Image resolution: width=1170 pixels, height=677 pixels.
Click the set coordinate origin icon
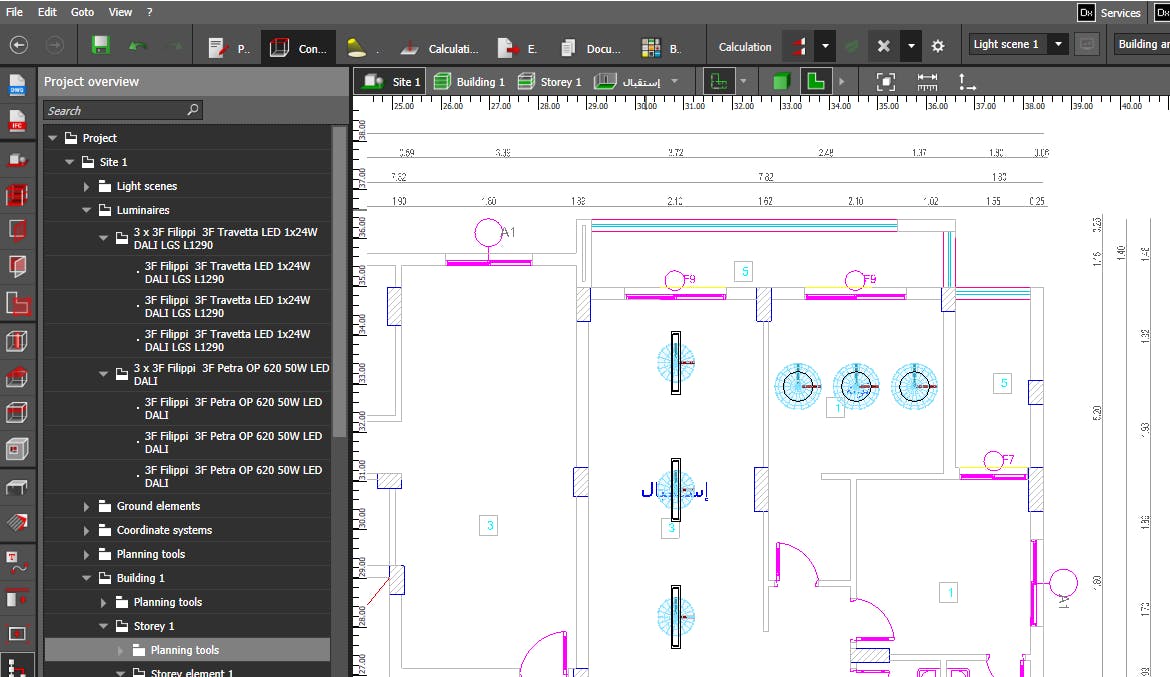(x=966, y=82)
